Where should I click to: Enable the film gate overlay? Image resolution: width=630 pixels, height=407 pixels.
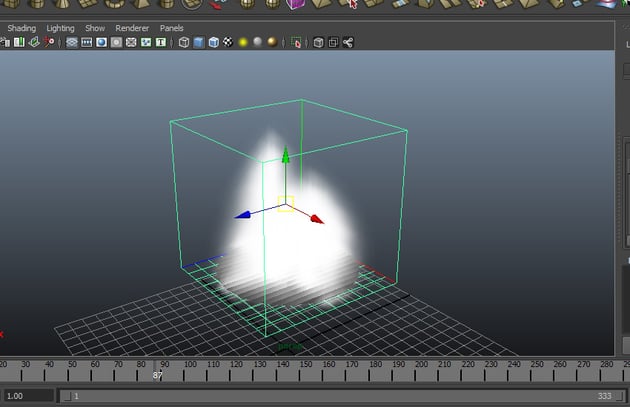coord(86,43)
